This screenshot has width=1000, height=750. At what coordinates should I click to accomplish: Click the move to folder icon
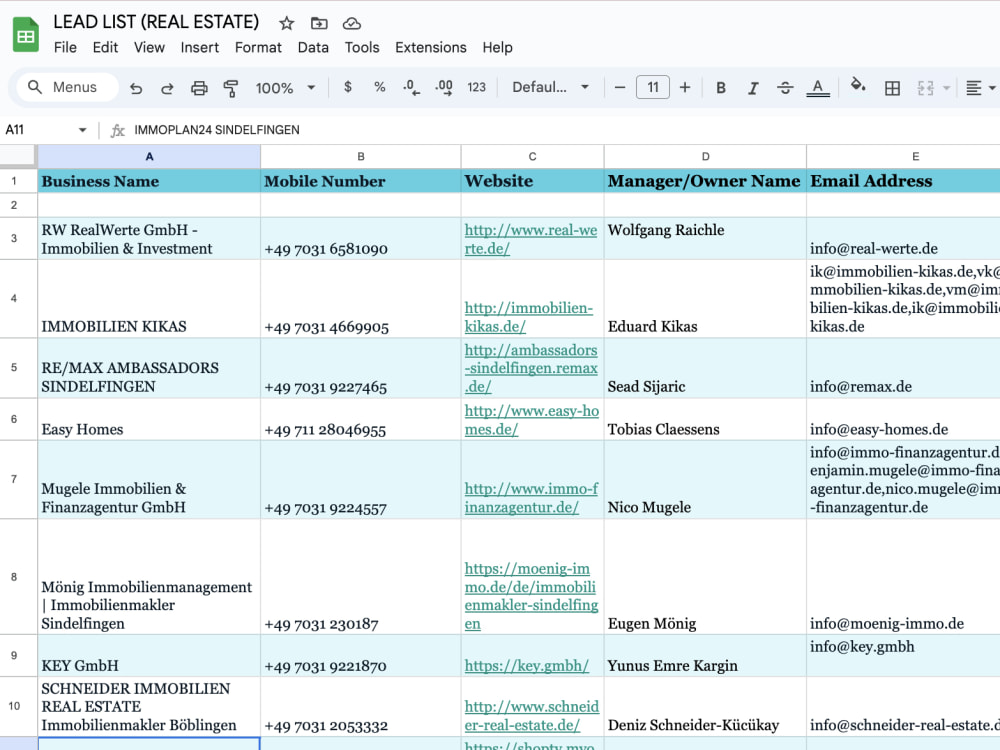click(x=319, y=24)
